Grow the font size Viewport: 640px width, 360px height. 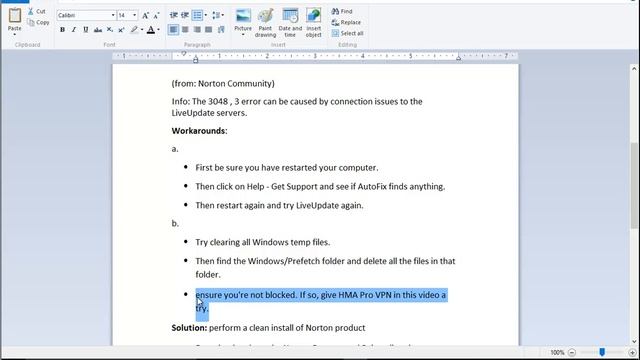pos(145,16)
